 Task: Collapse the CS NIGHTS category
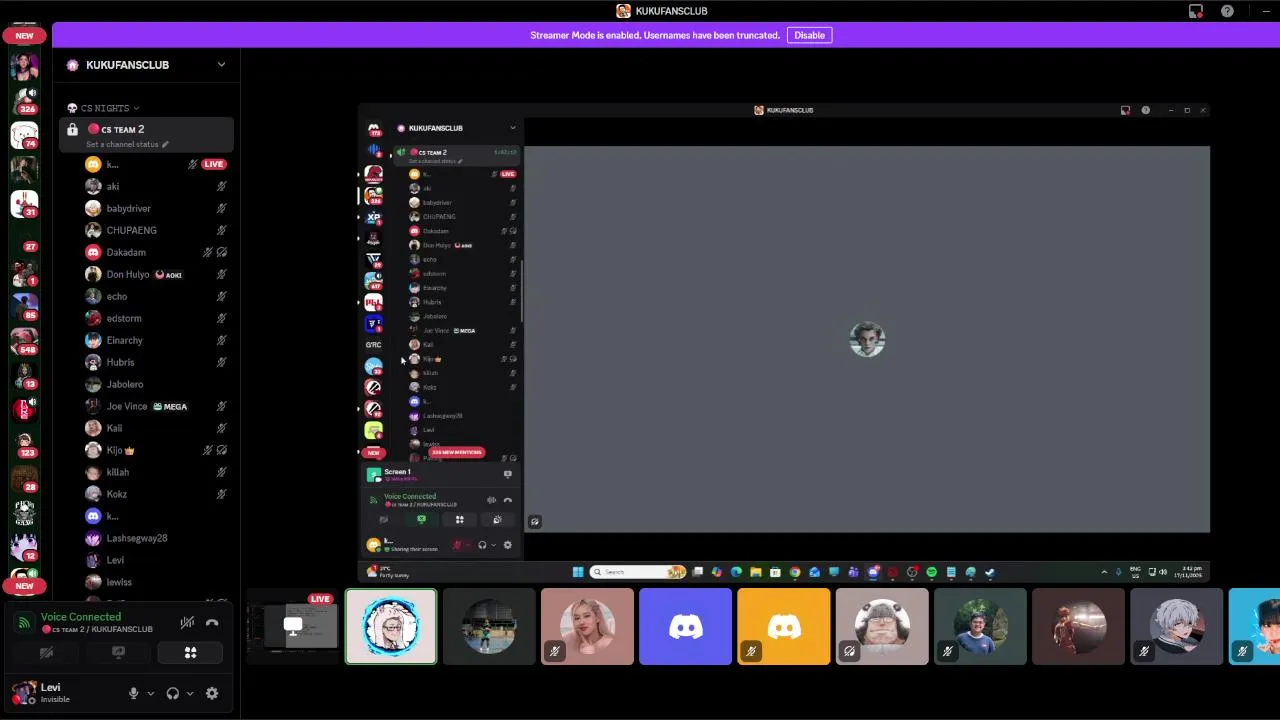[105, 108]
